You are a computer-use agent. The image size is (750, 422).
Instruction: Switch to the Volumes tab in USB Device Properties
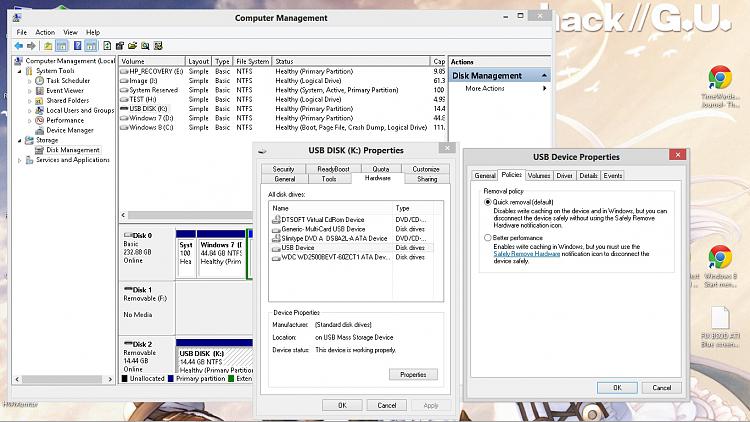coord(539,176)
